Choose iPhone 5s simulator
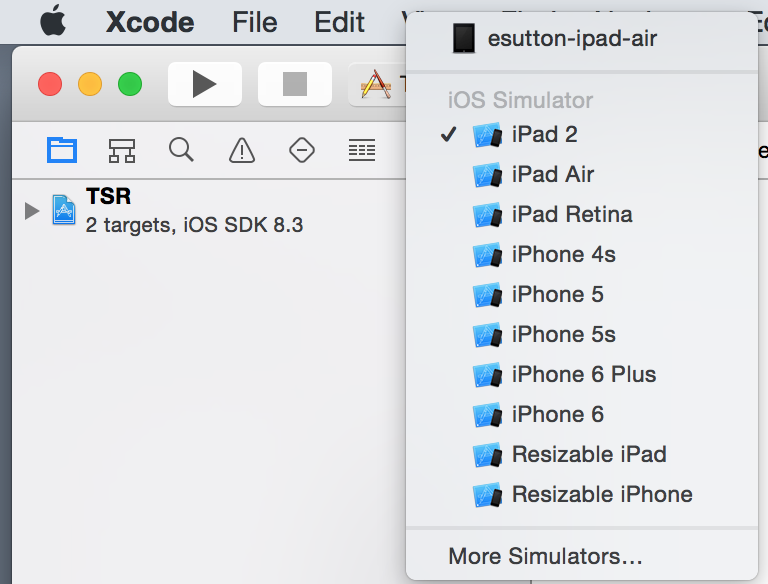 click(x=582, y=335)
